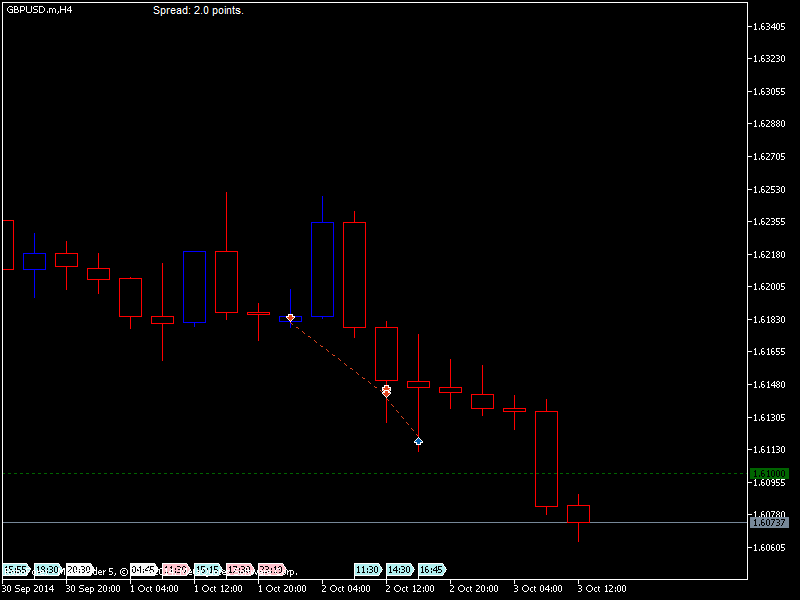Click the grey 1.60737 bid price label

click(769, 522)
